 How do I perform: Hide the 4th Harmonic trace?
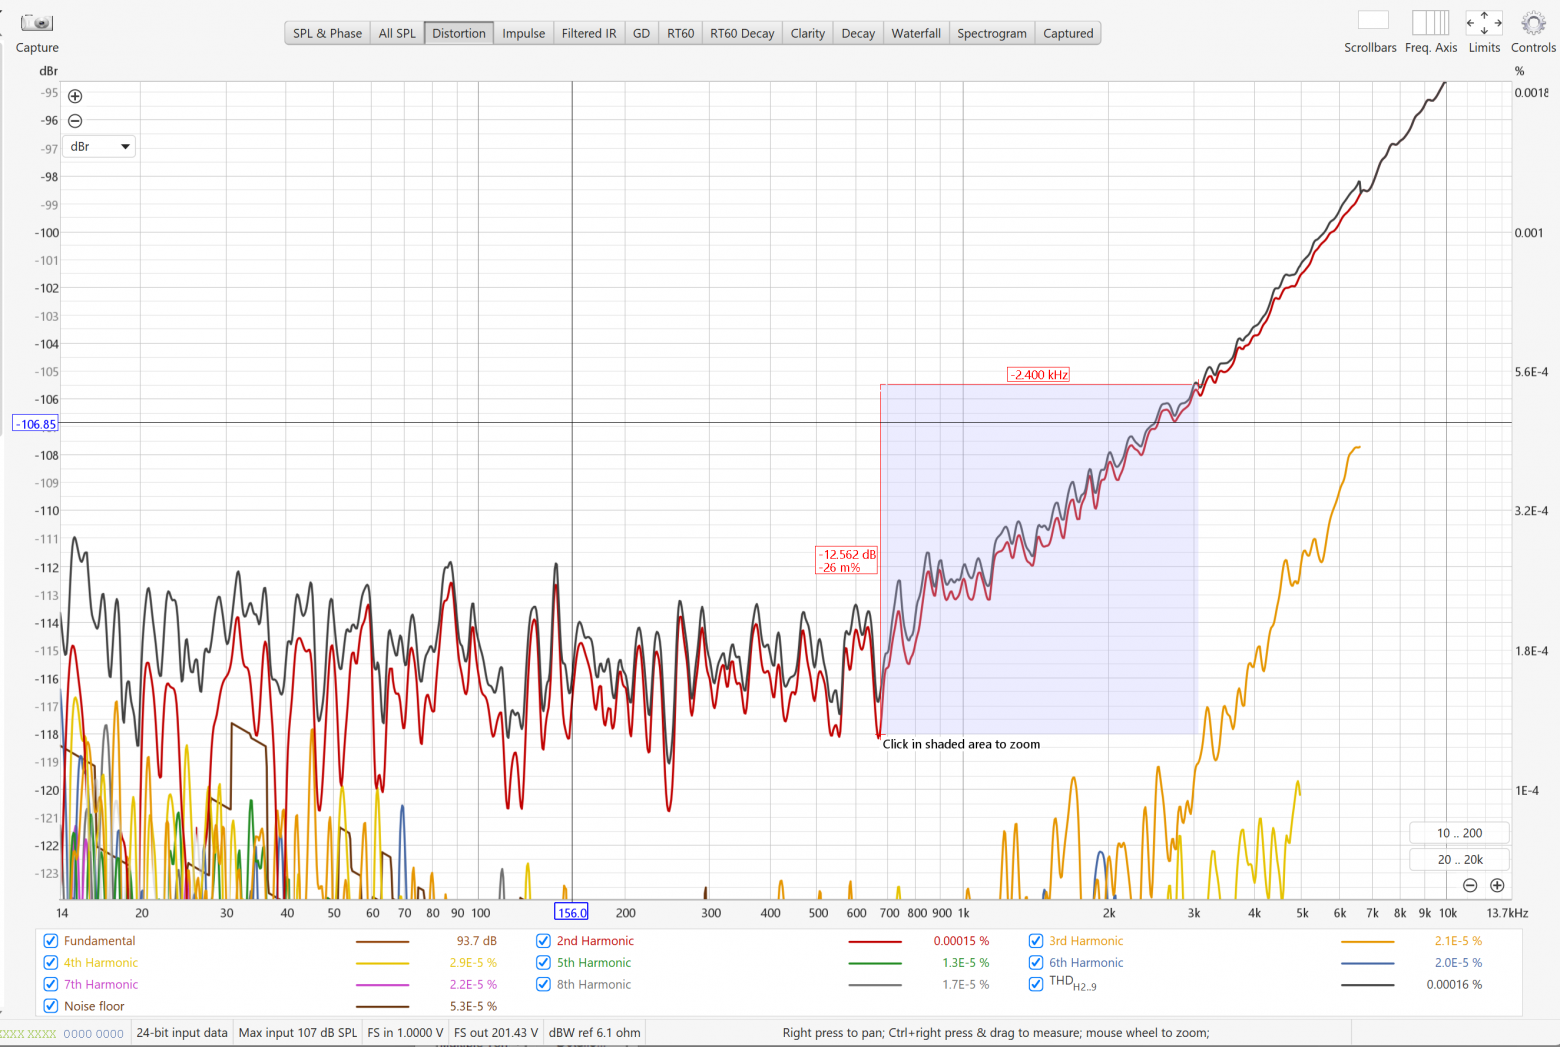tap(51, 963)
